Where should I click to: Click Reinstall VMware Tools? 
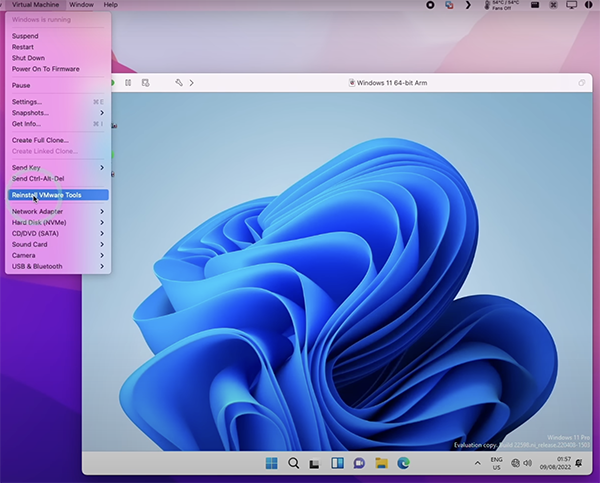point(58,195)
